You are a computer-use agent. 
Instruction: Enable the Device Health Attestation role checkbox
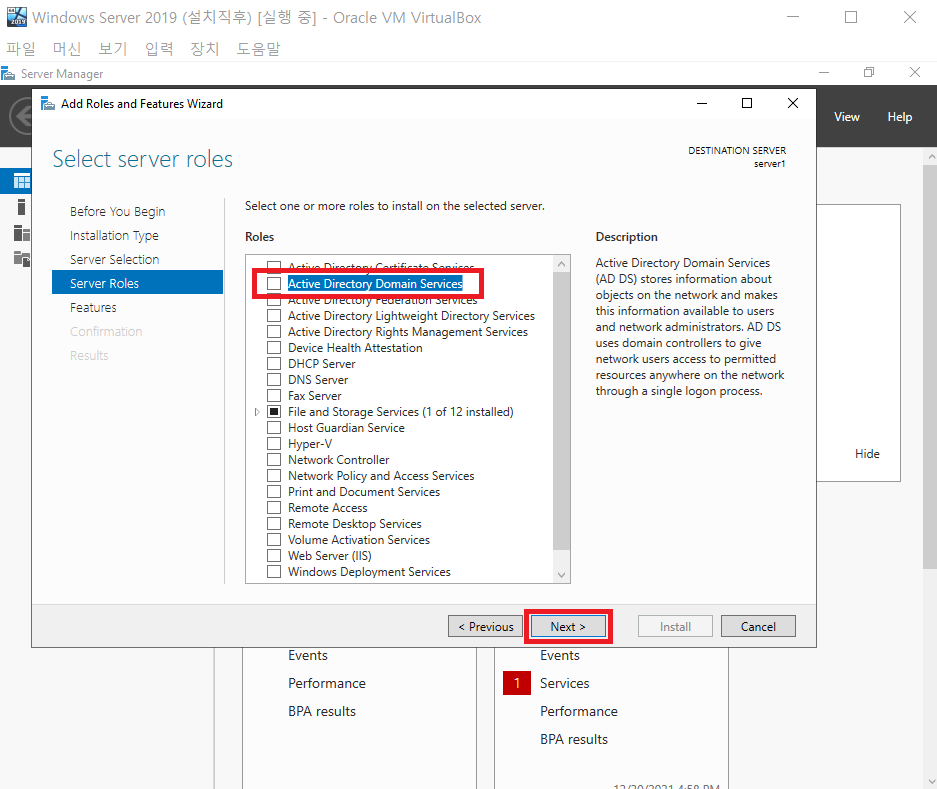274,348
